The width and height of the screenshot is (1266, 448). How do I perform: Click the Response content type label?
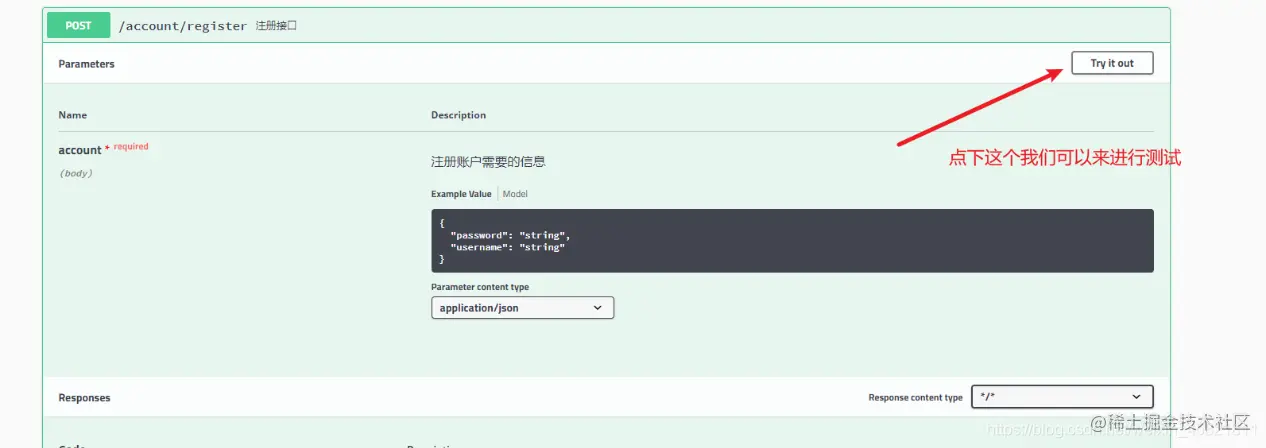click(915, 398)
